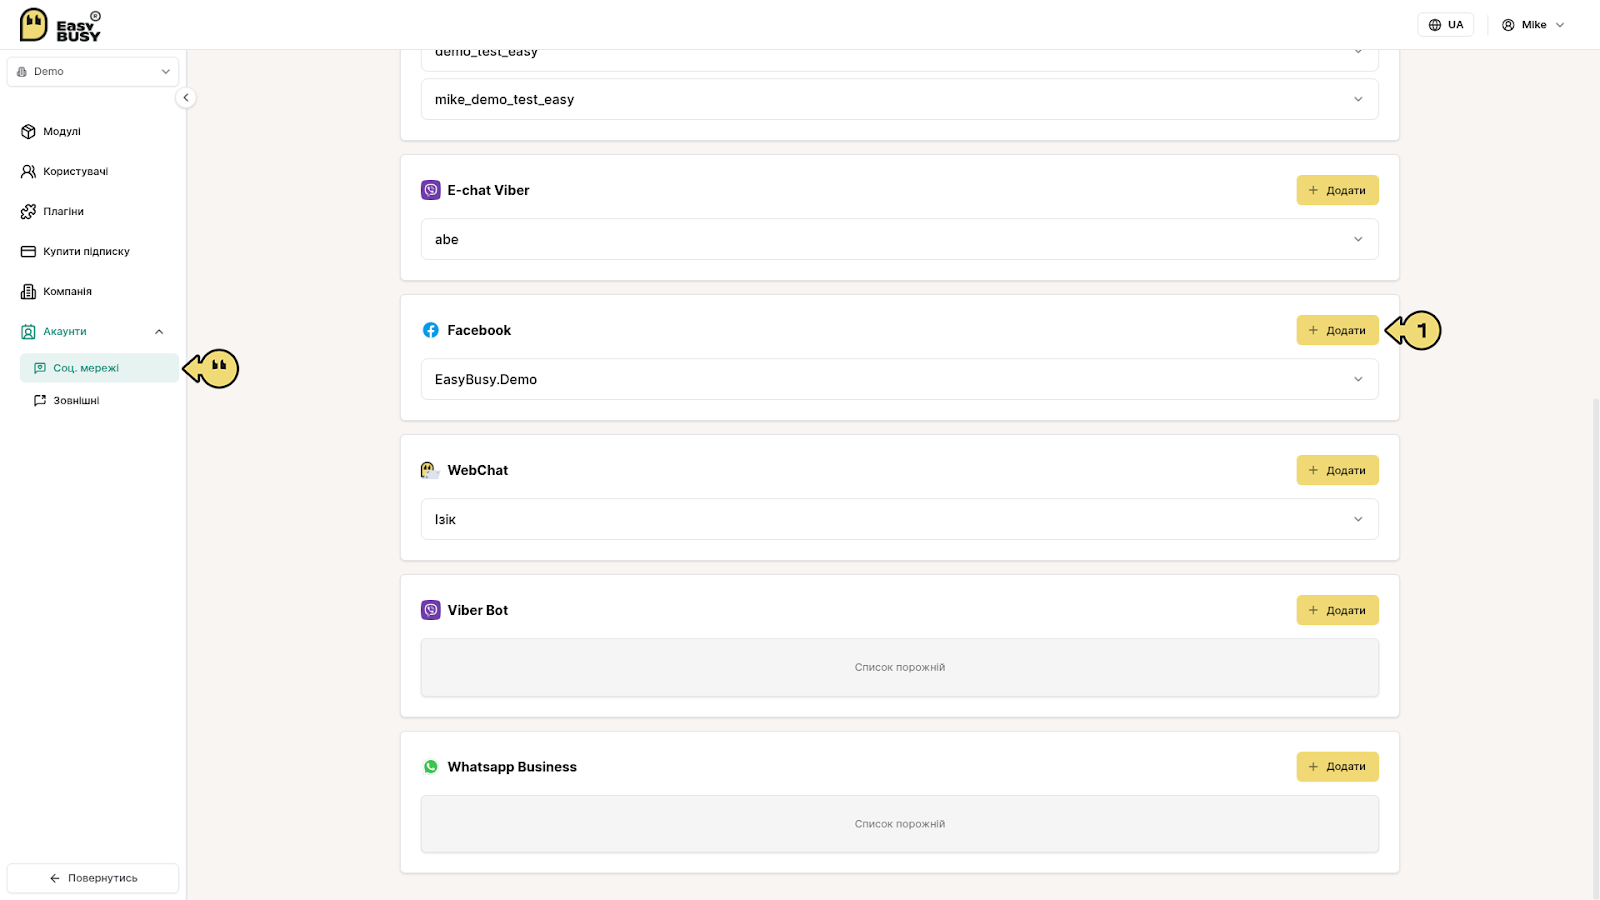Open the Mike user menu
This screenshot has height=900, width=1600.
pyautogui.click(x=1533, y=25)
